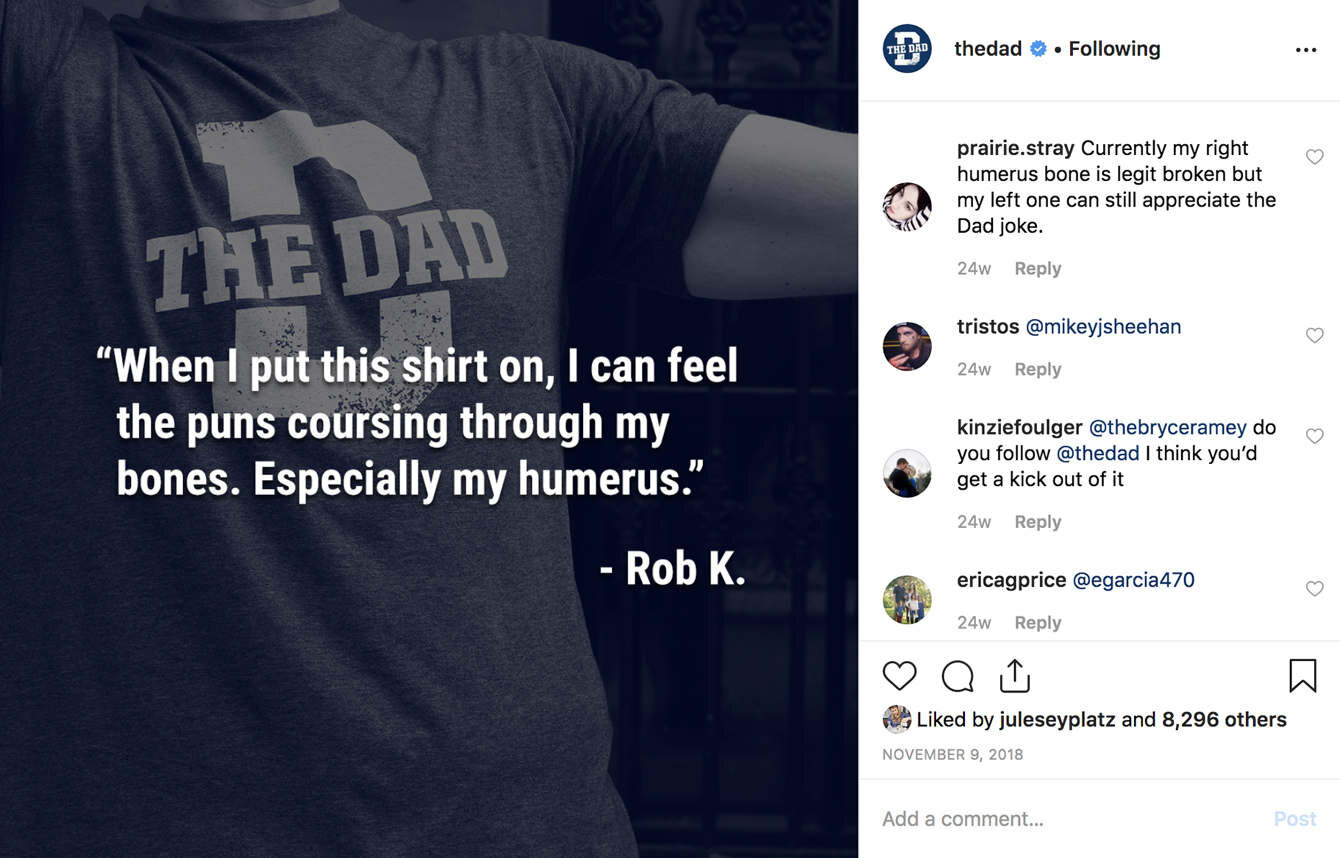This screenshot has height=858, width=1340.
Task: Click thedad profile logo in header
Action: pyautogui.click(x=907, y=49)
